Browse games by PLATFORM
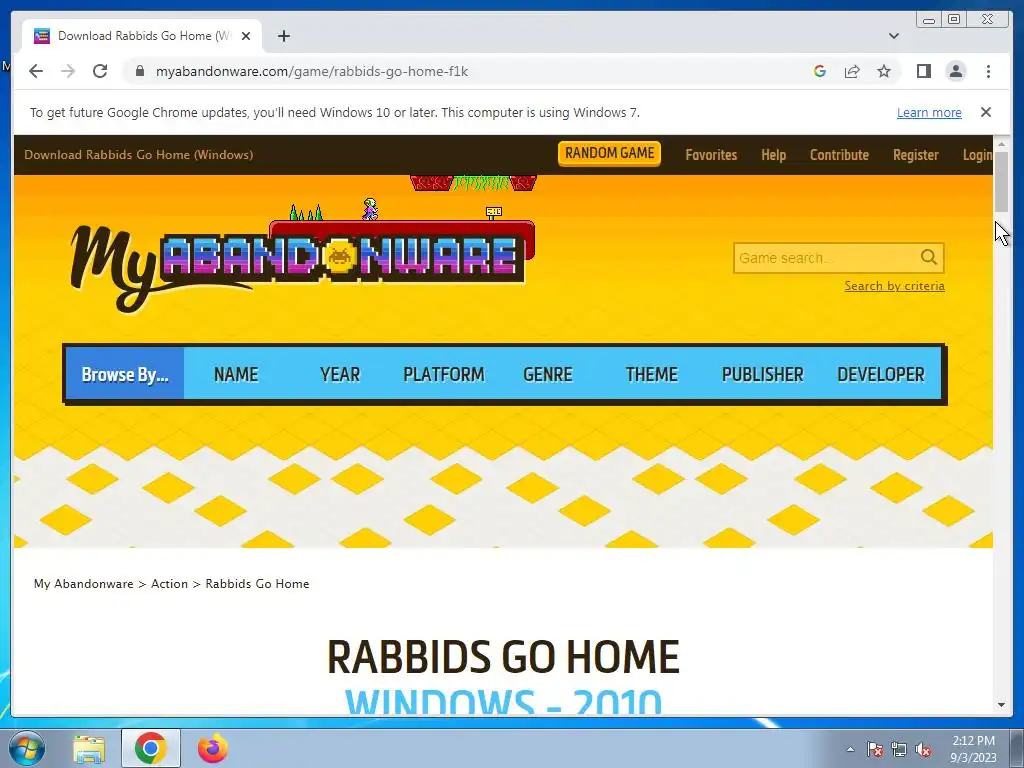This screenshot has width=1024, height=768. tap(443, 374)
